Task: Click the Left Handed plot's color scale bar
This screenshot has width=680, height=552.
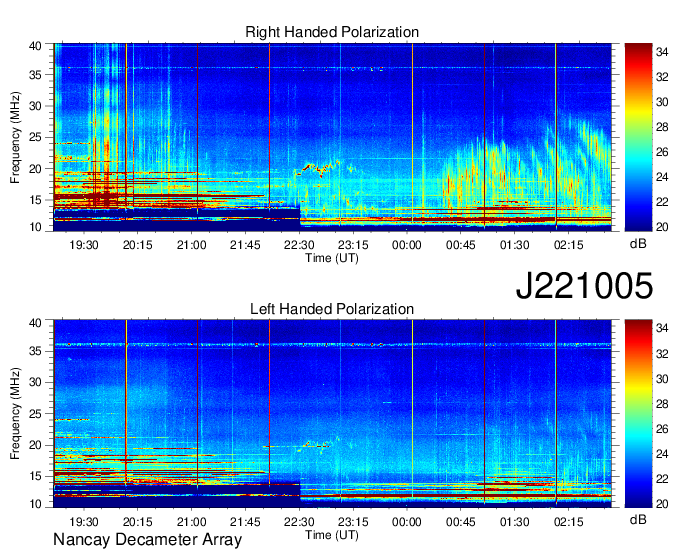Action: (638, 414)
